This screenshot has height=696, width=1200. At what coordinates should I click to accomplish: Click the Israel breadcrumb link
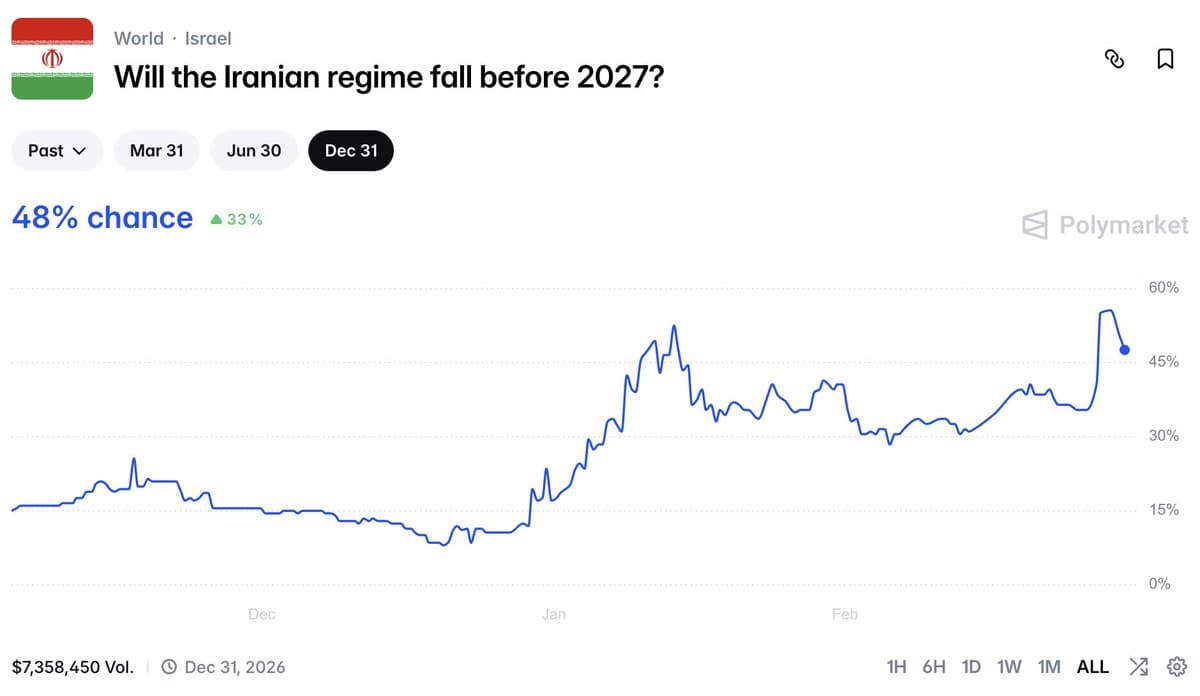tap(210, 38)
